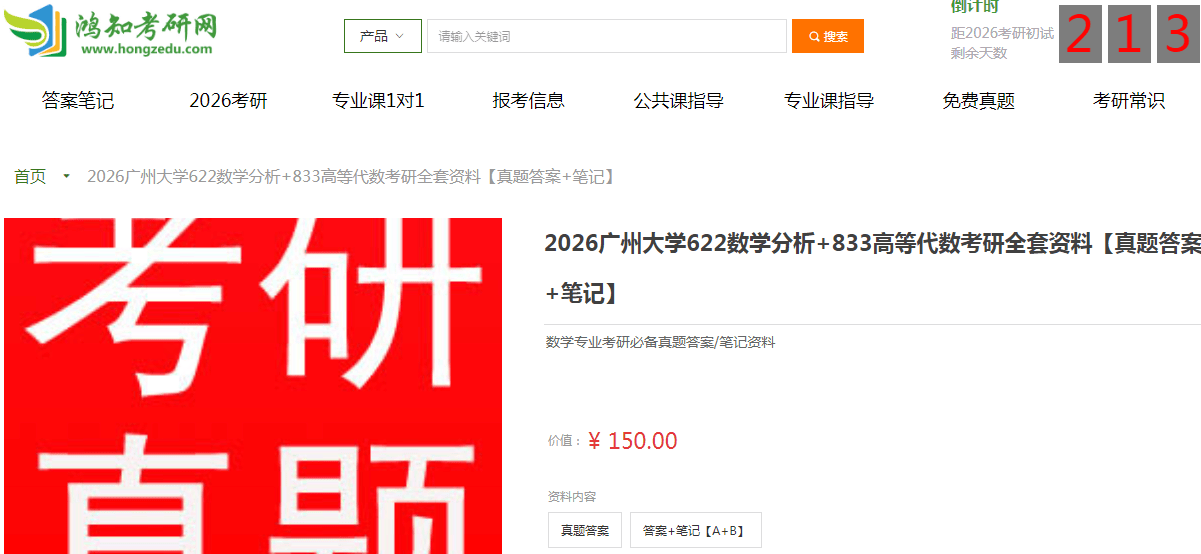Open 免费真题 navigation item

pos(979,101)
